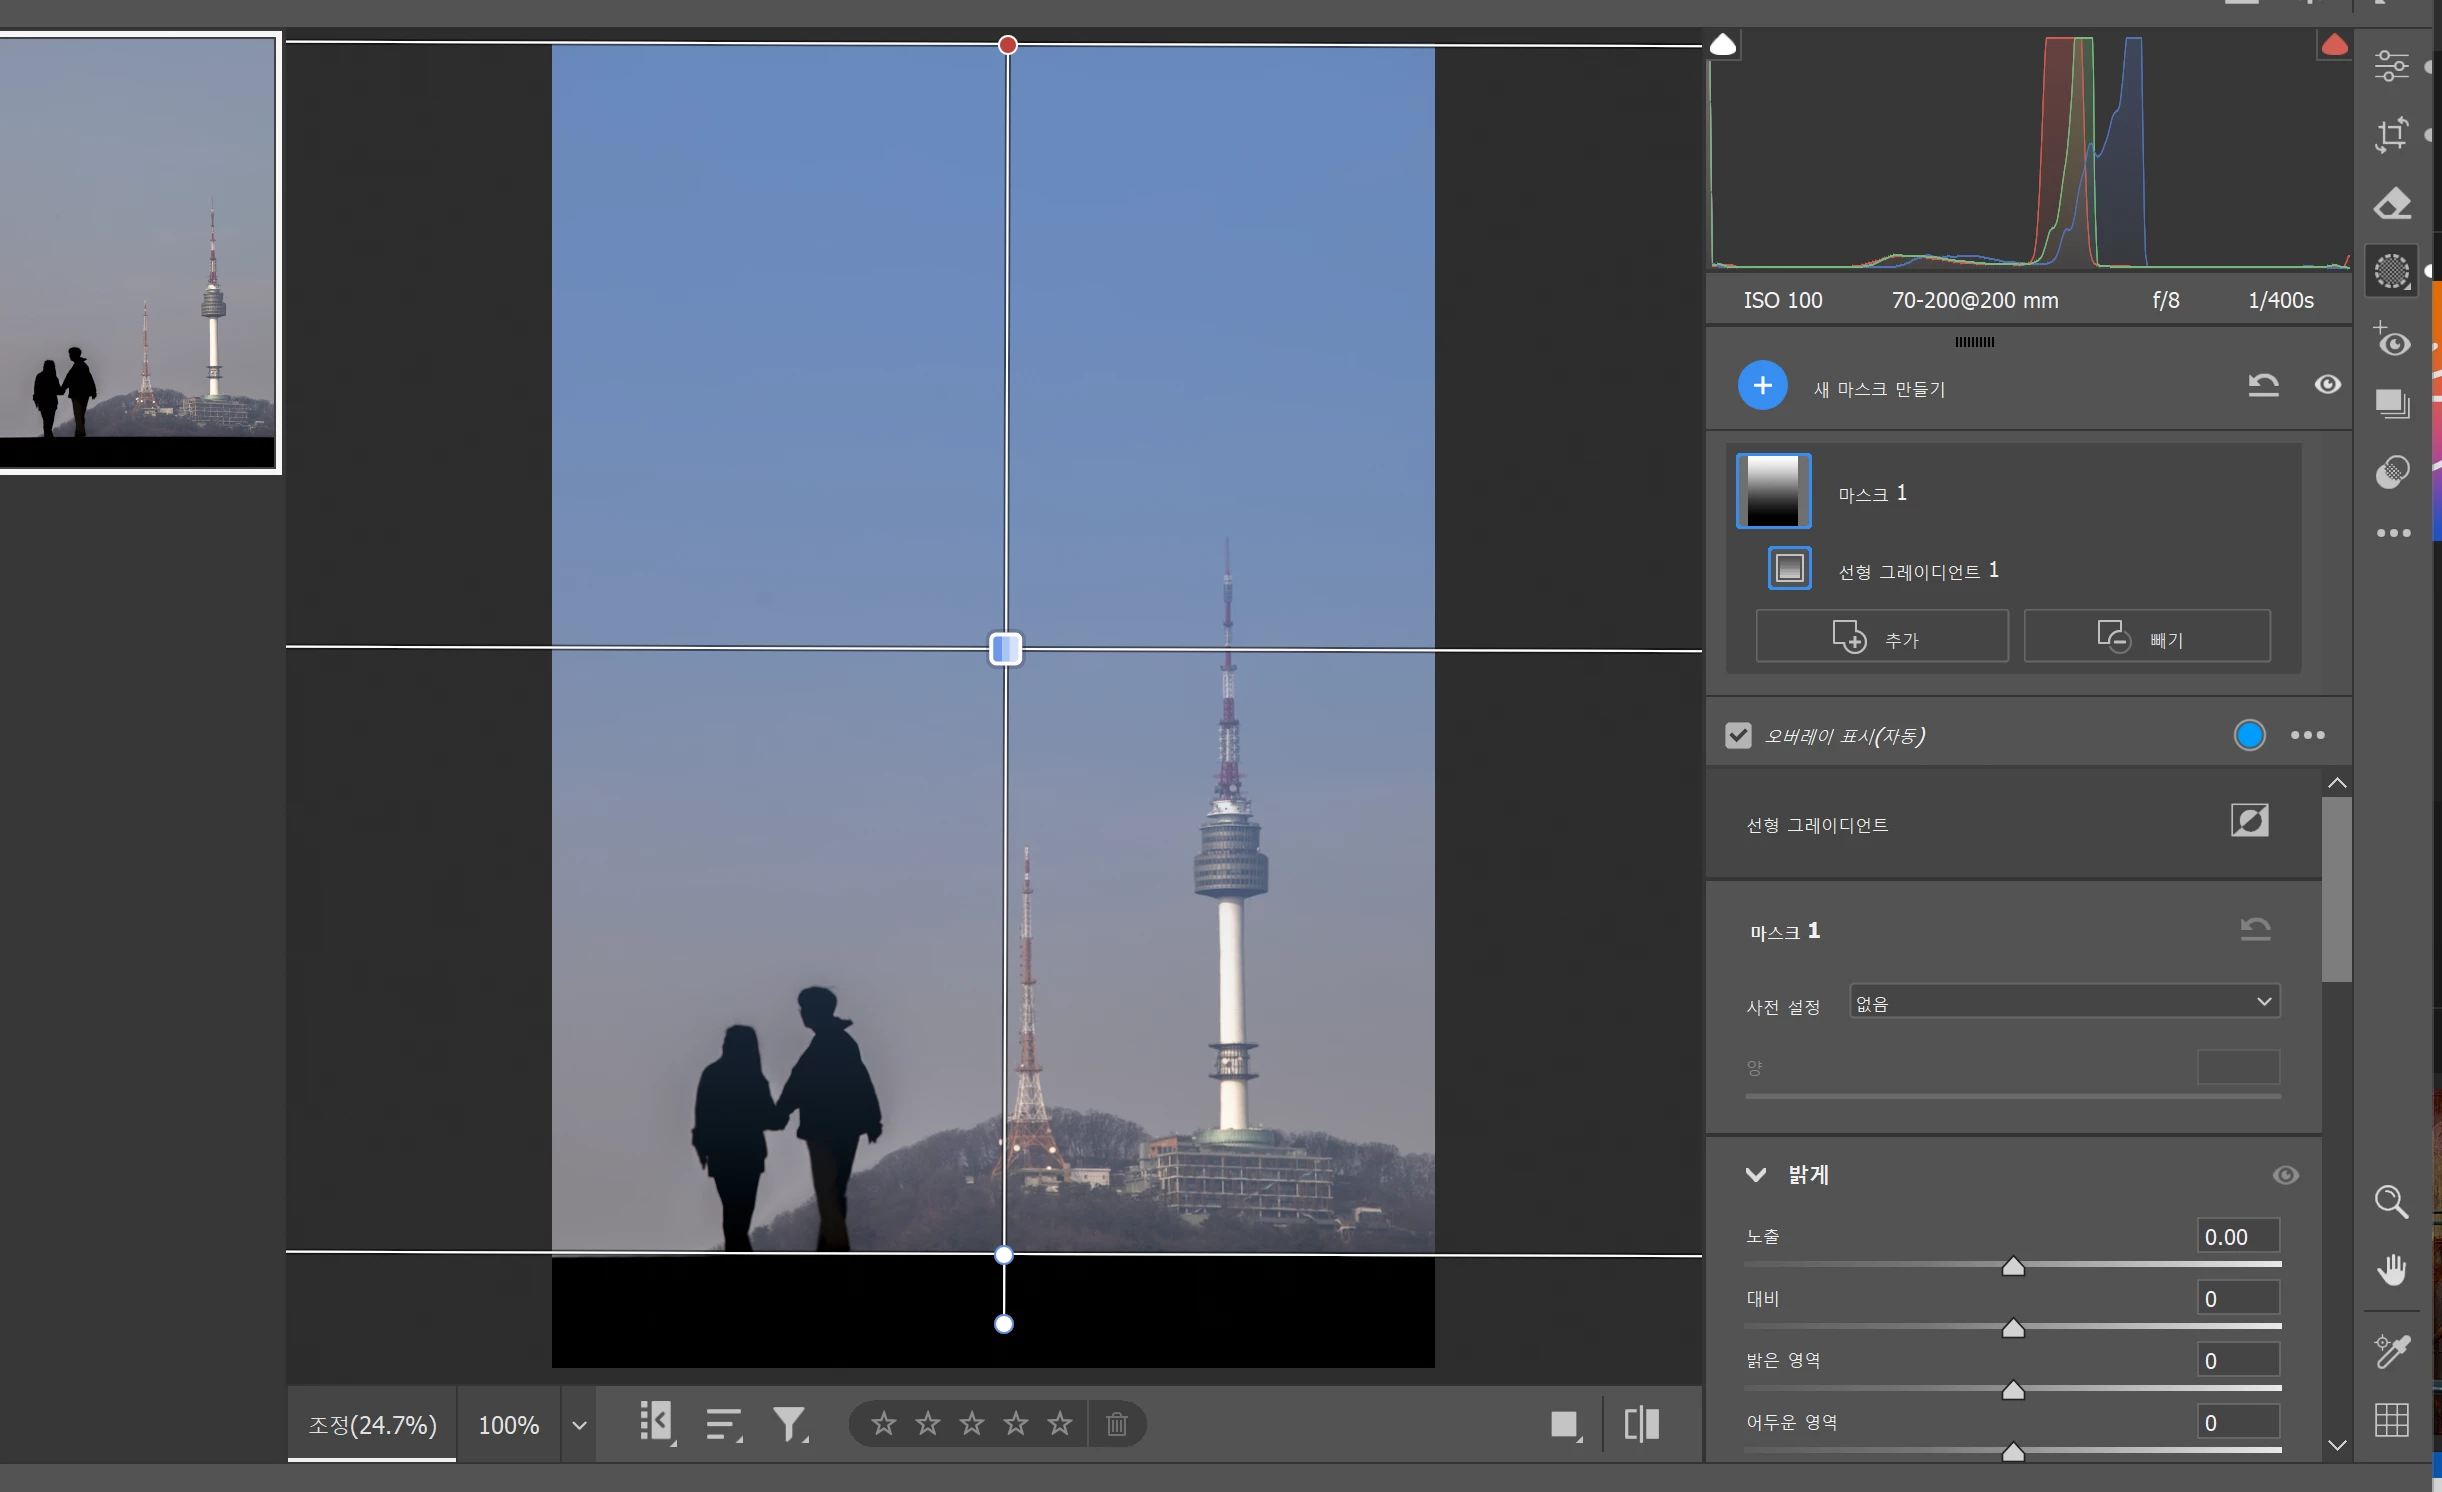Select the Crop tool in right toolbar
Image resolution: width=2442 pixels, height=1492 pixels.
[x=2391, y=134]
